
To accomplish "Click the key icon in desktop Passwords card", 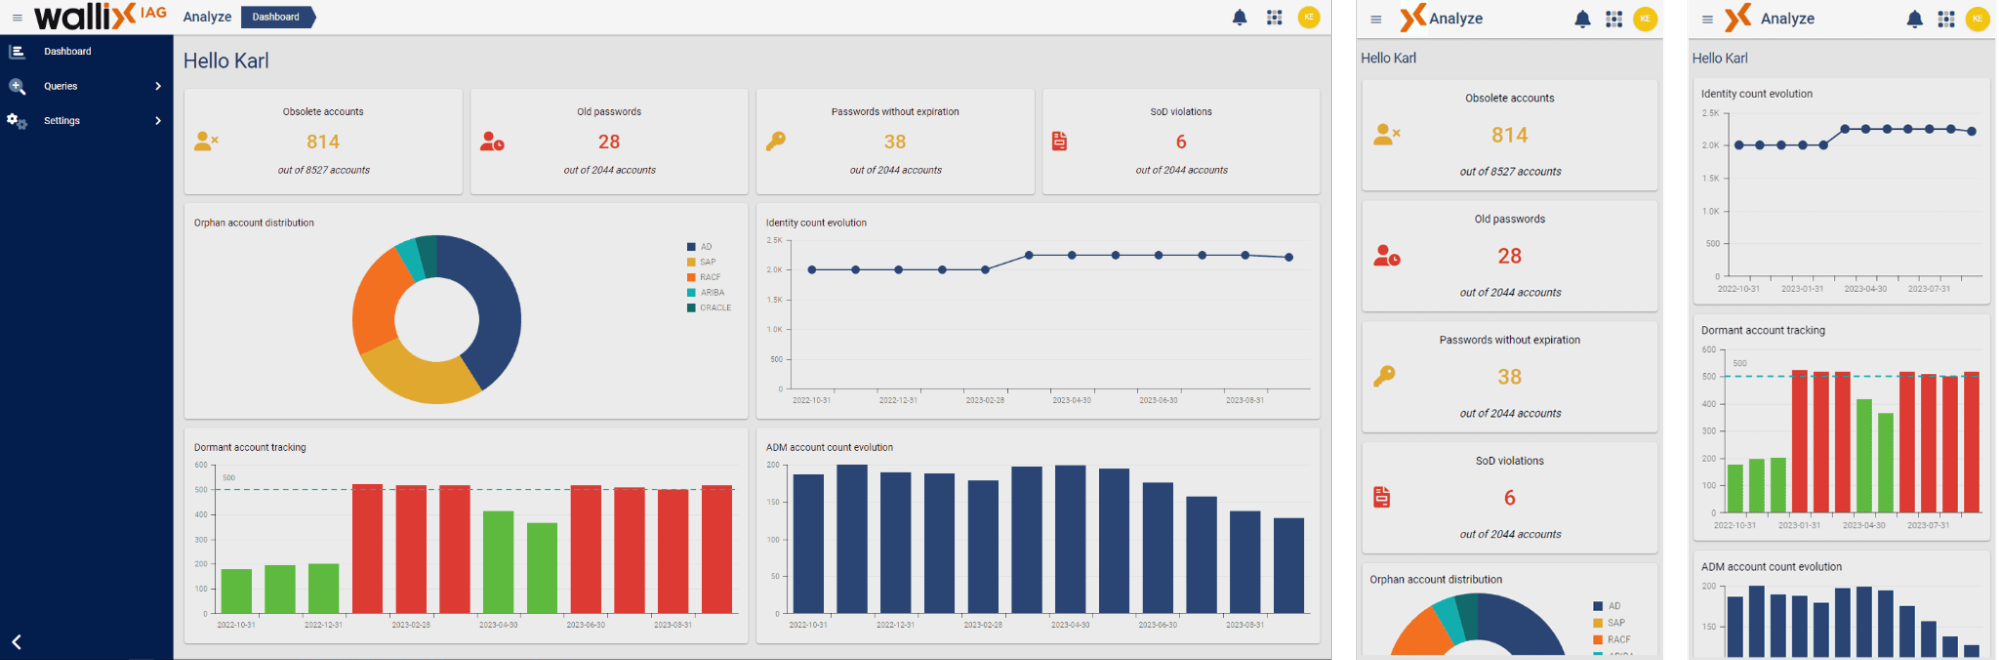I will pos(776,141).
